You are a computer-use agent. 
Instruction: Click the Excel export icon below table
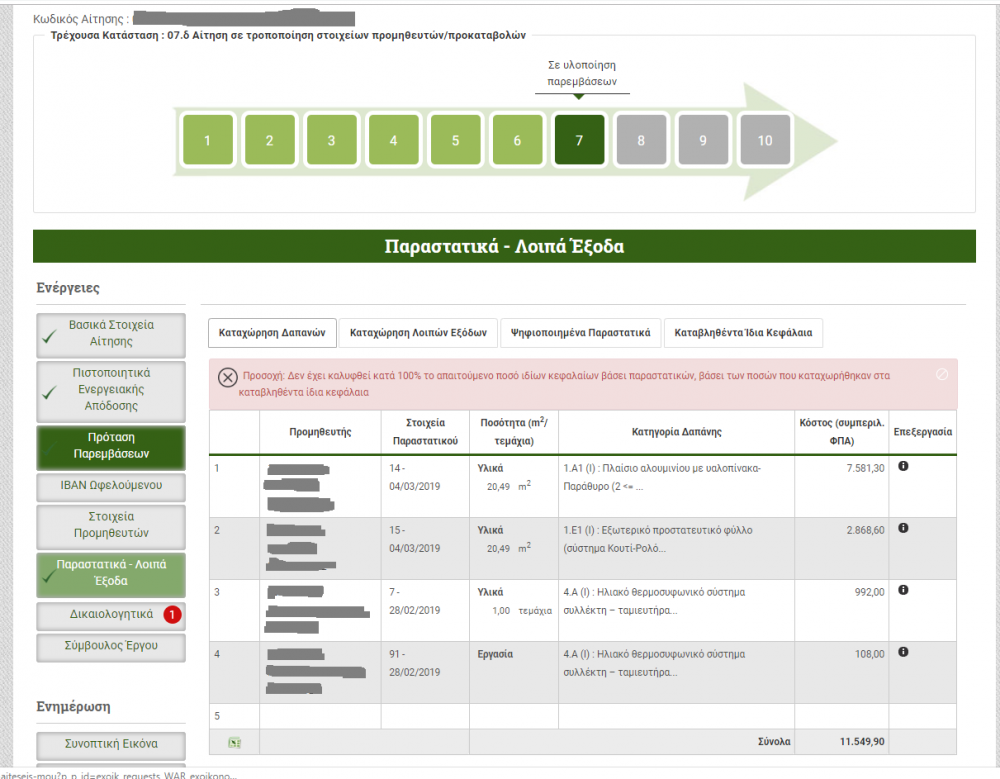(x=234, y=742)
